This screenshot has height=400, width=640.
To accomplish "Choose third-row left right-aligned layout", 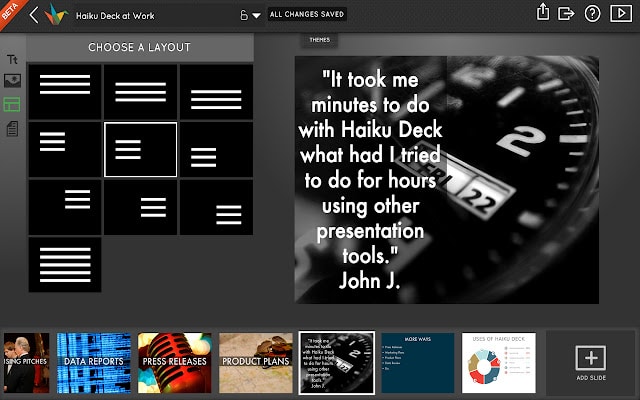I will click(x=65, y=207).
